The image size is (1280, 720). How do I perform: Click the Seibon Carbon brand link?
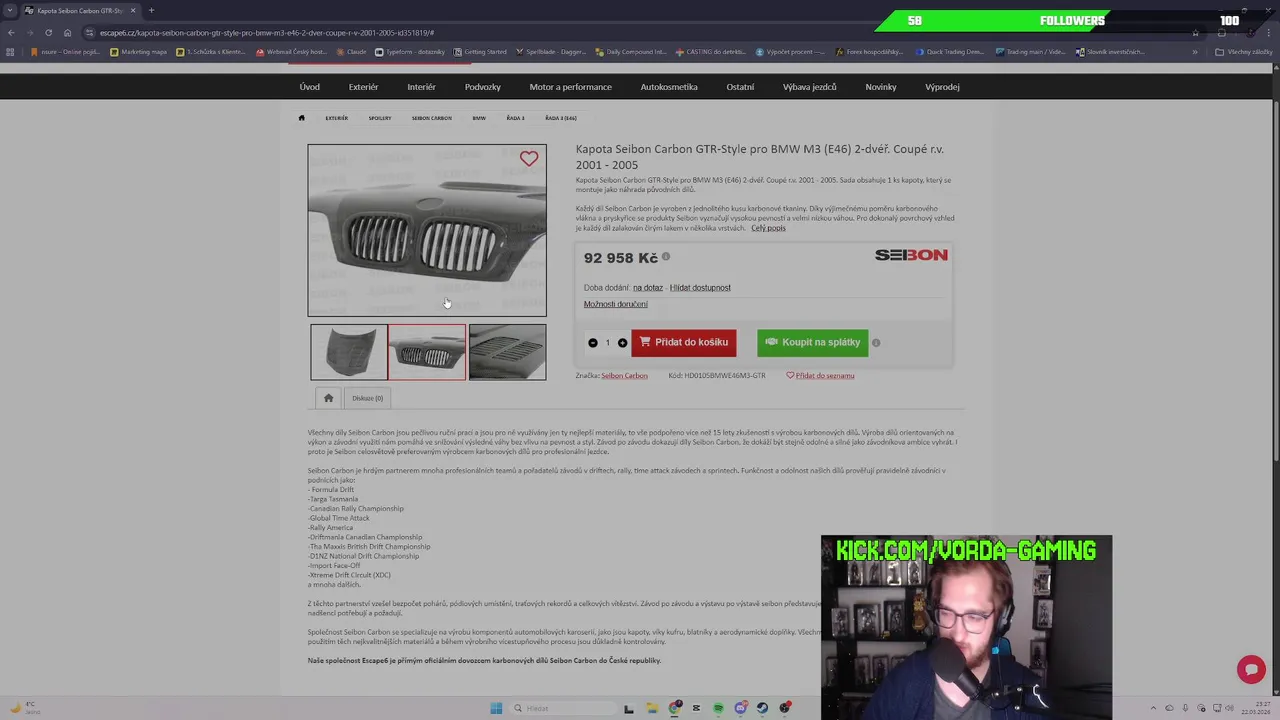pyautogui.click(x=624, y=376)
